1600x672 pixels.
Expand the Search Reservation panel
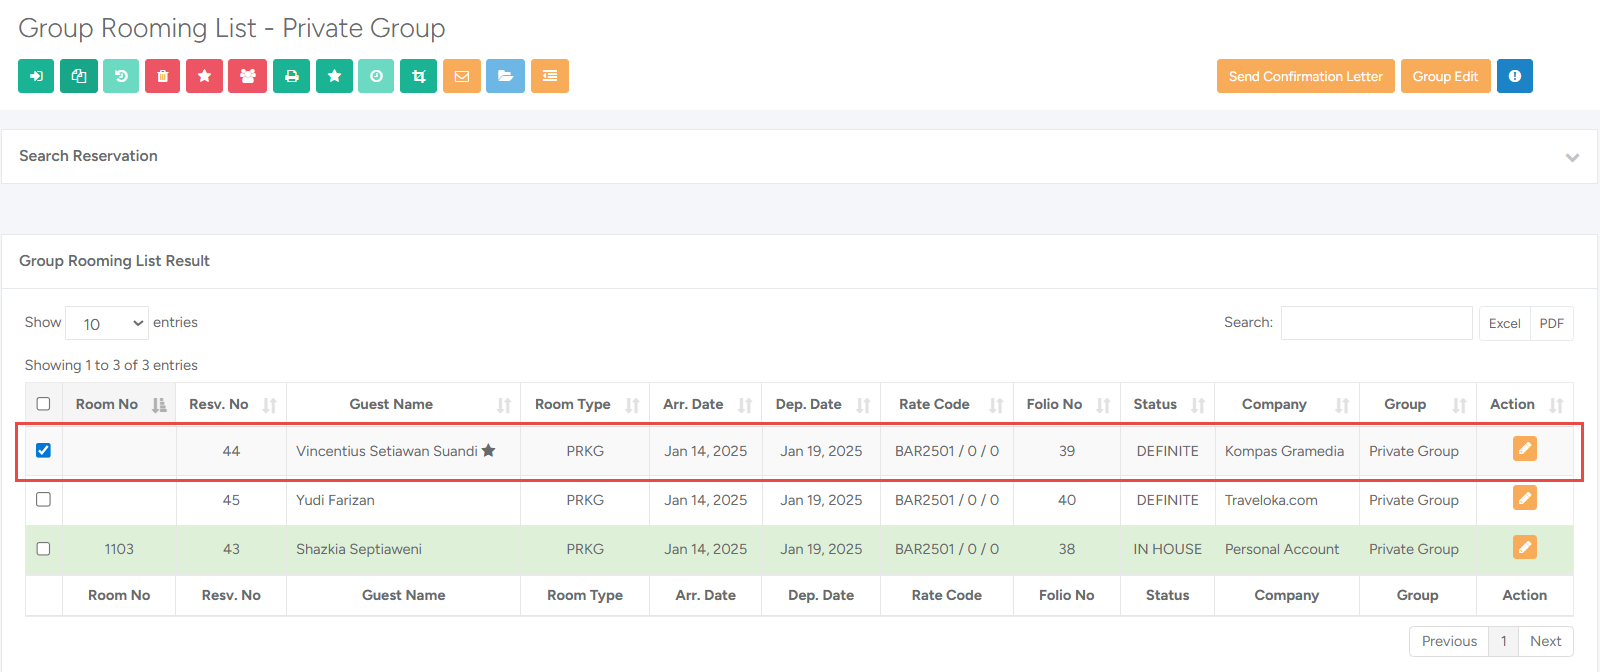click(x=1572, y=157)
